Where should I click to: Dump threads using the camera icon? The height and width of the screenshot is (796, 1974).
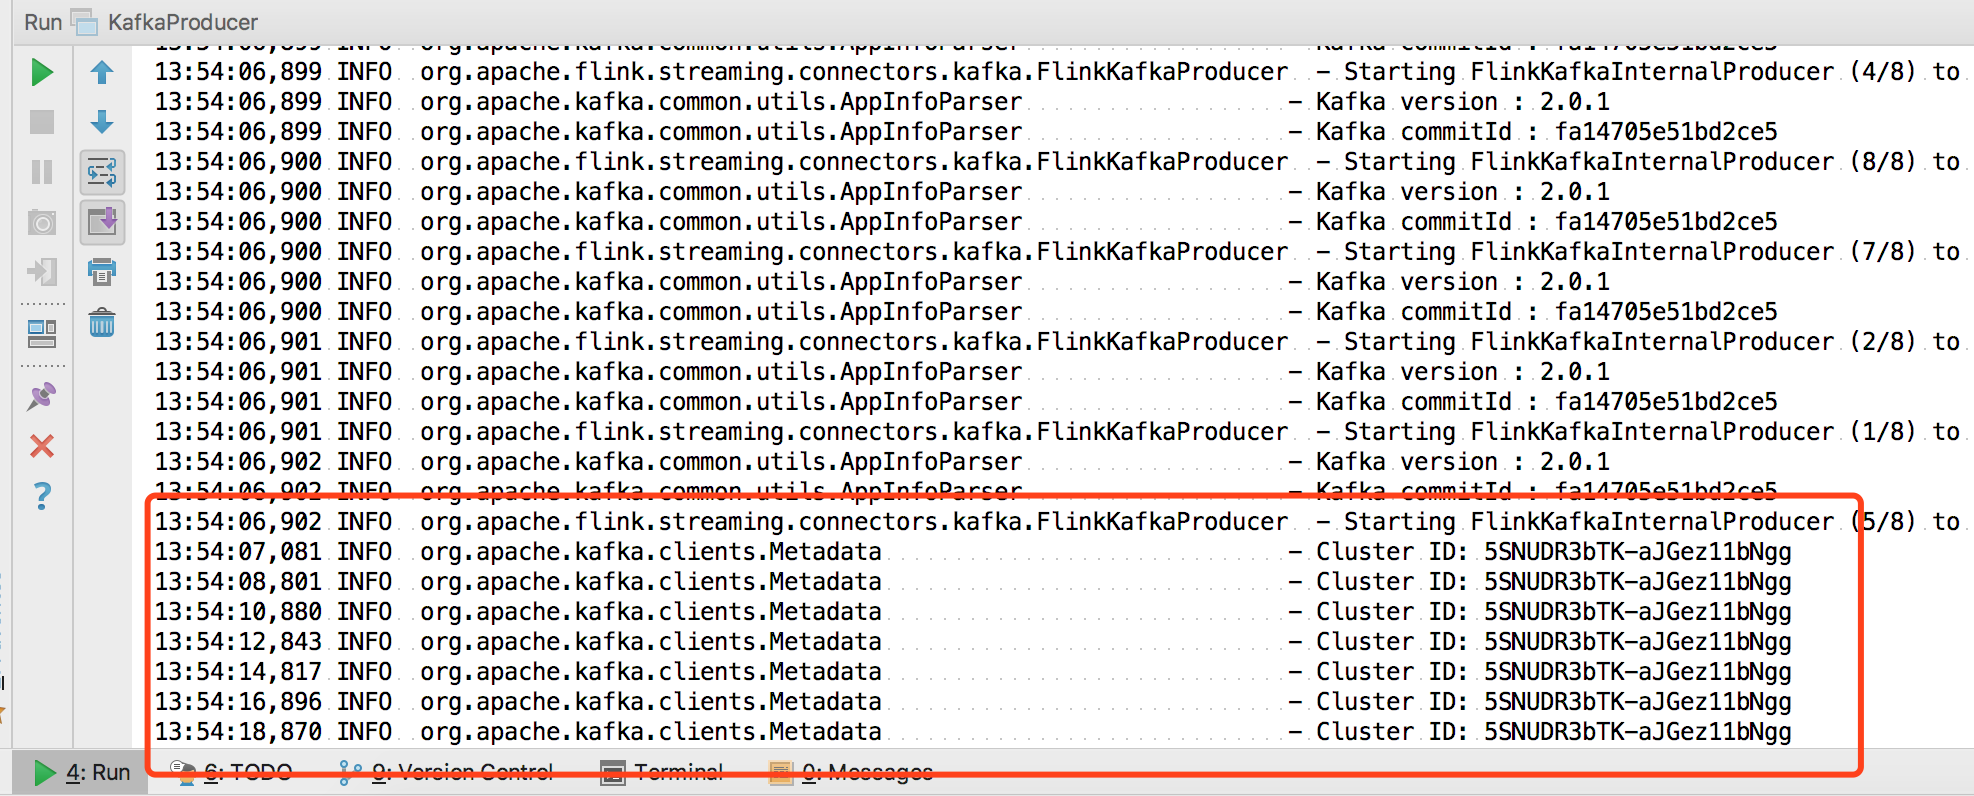pyautogui.click(x=42, y=222)
